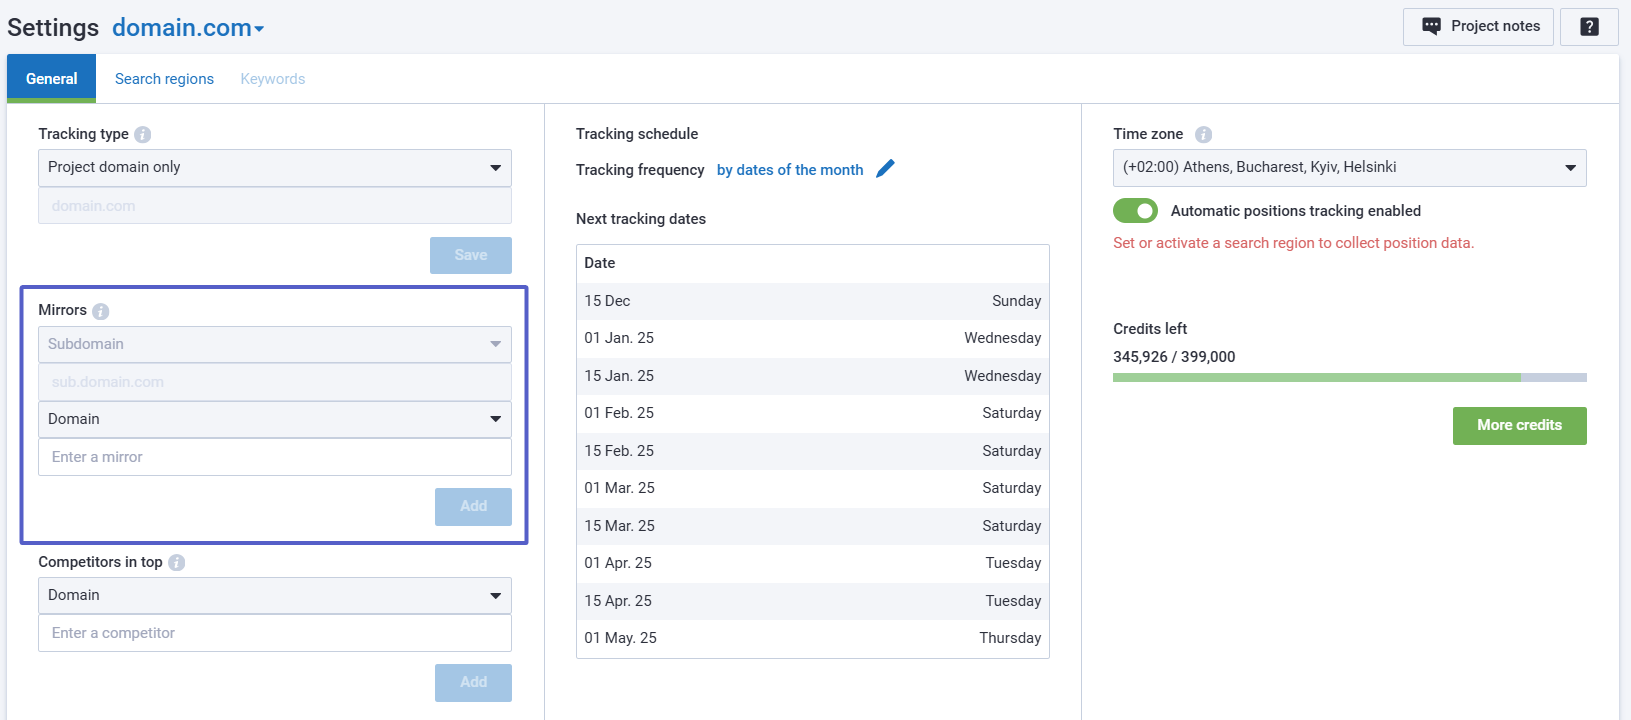Open the domain.com project selector
Screen dimensions: 1631x720
pos(188,28)
